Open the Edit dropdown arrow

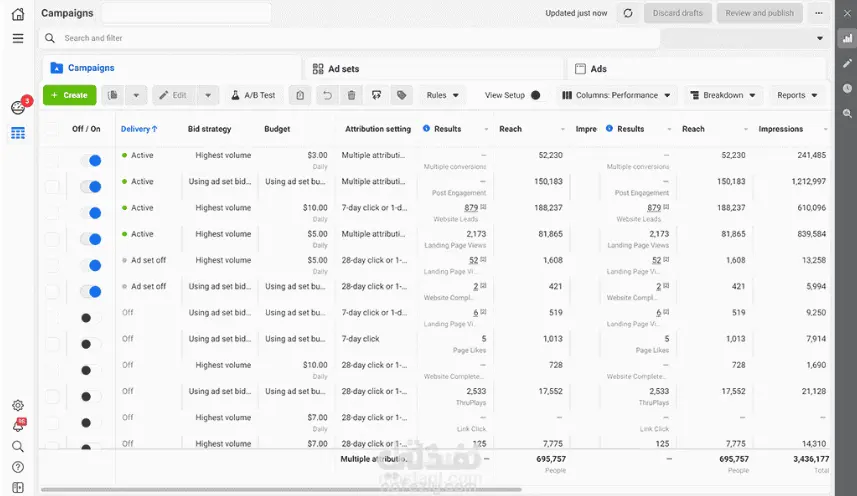click(x=208, y=95)
